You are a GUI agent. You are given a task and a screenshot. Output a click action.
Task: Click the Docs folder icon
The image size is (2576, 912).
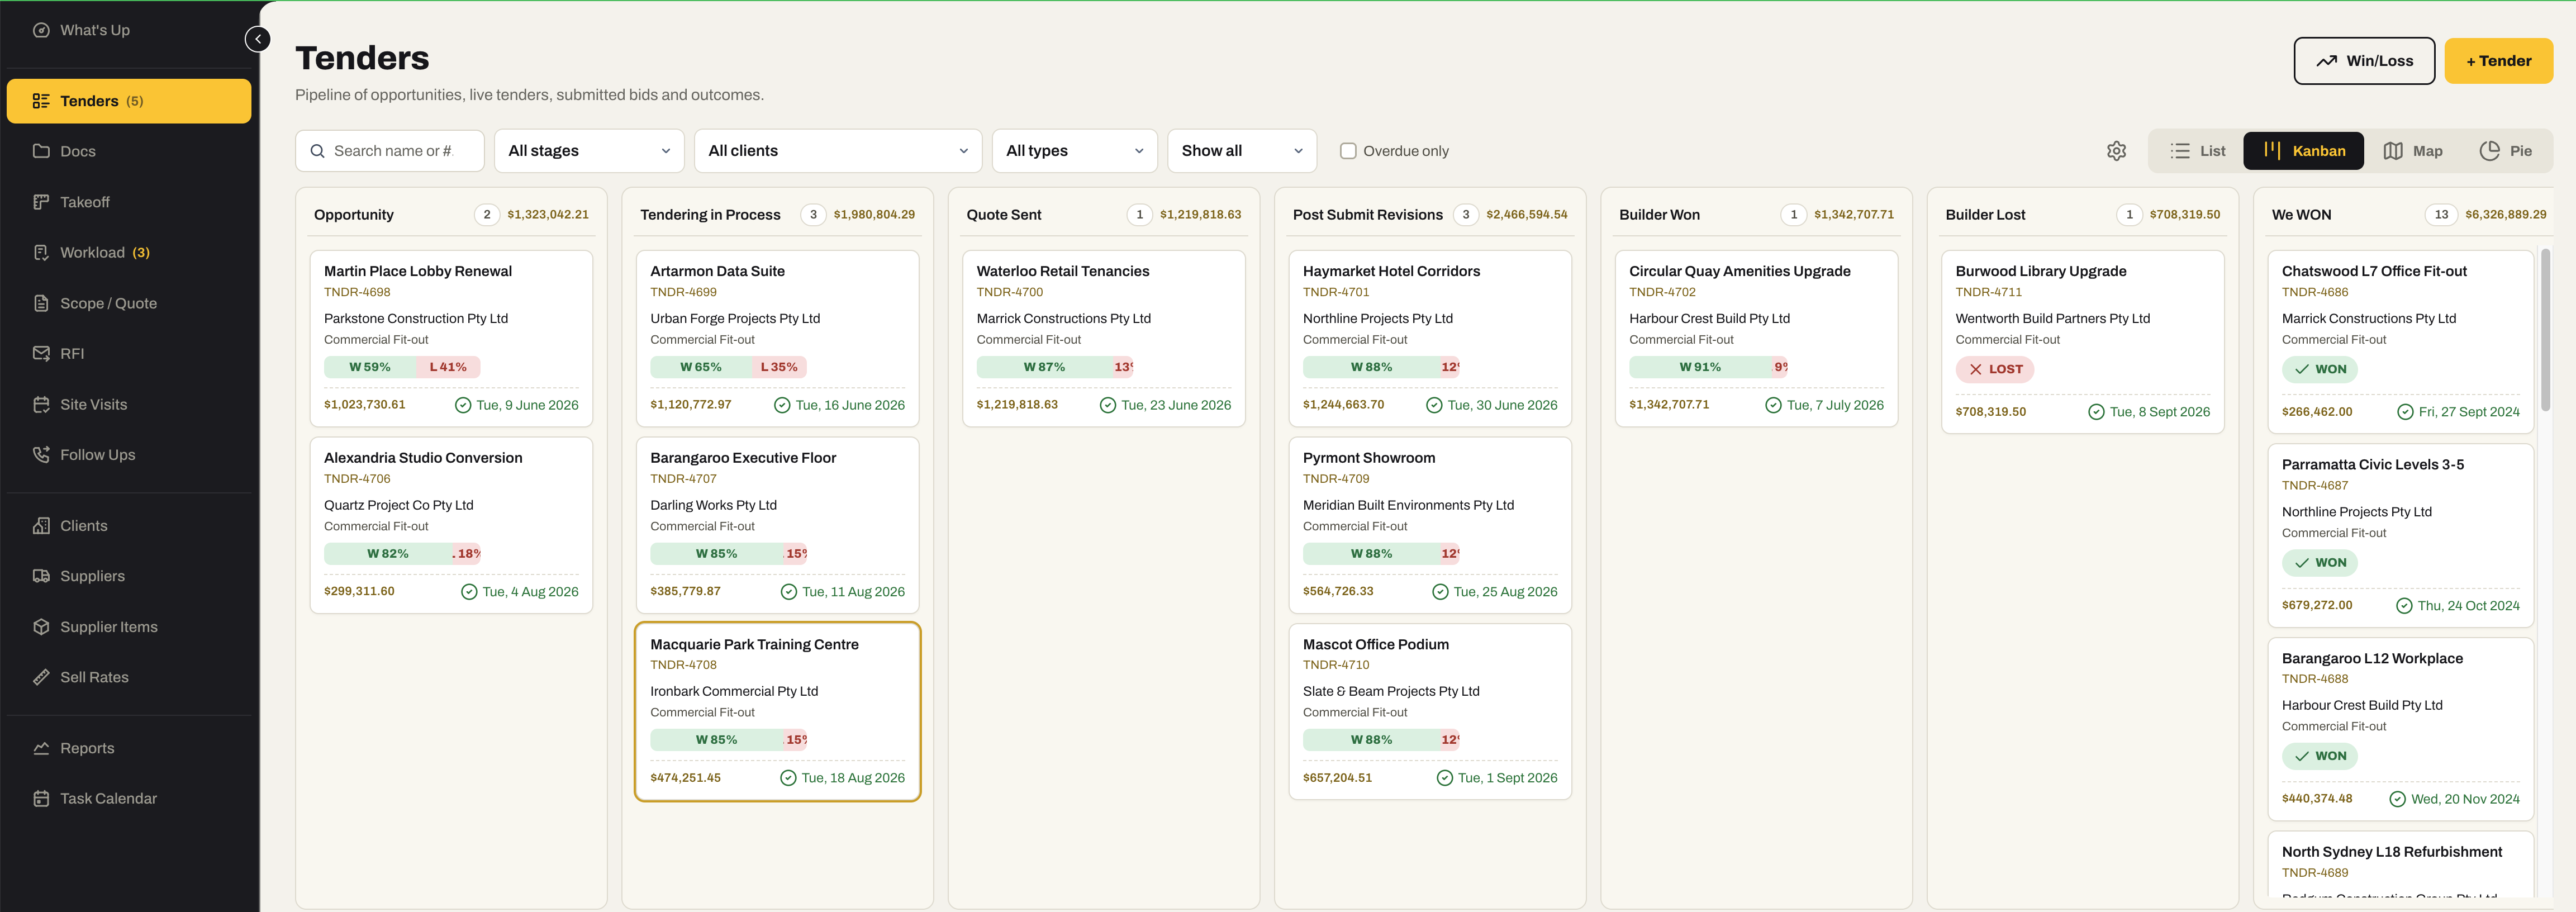coord(41,151)
